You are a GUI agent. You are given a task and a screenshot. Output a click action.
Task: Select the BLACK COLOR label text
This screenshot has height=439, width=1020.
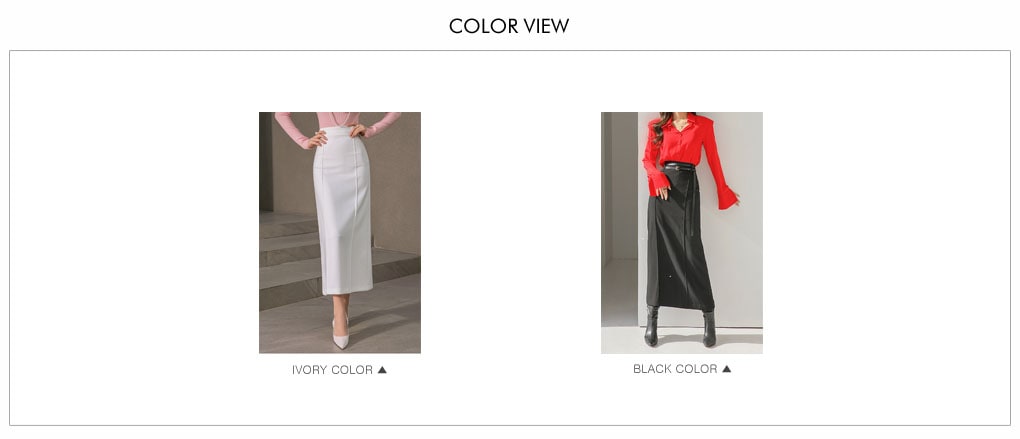(x=675, y=369)
